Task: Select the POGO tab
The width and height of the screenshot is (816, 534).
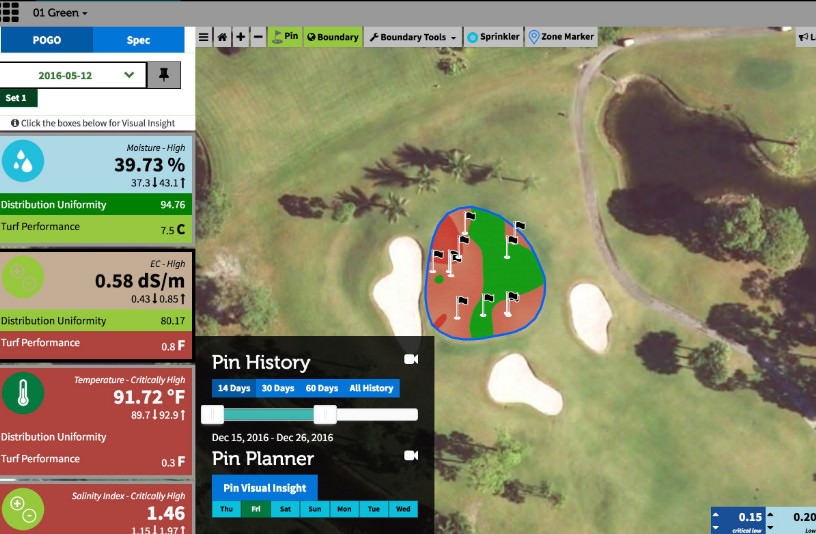Action: coord(46,40)
